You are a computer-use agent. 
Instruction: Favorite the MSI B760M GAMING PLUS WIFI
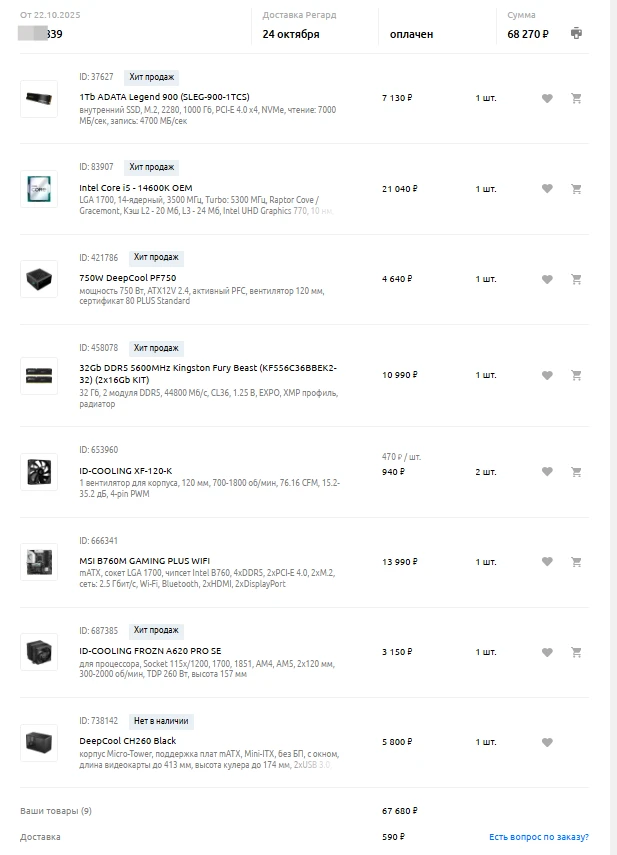(x=547, y=562)
